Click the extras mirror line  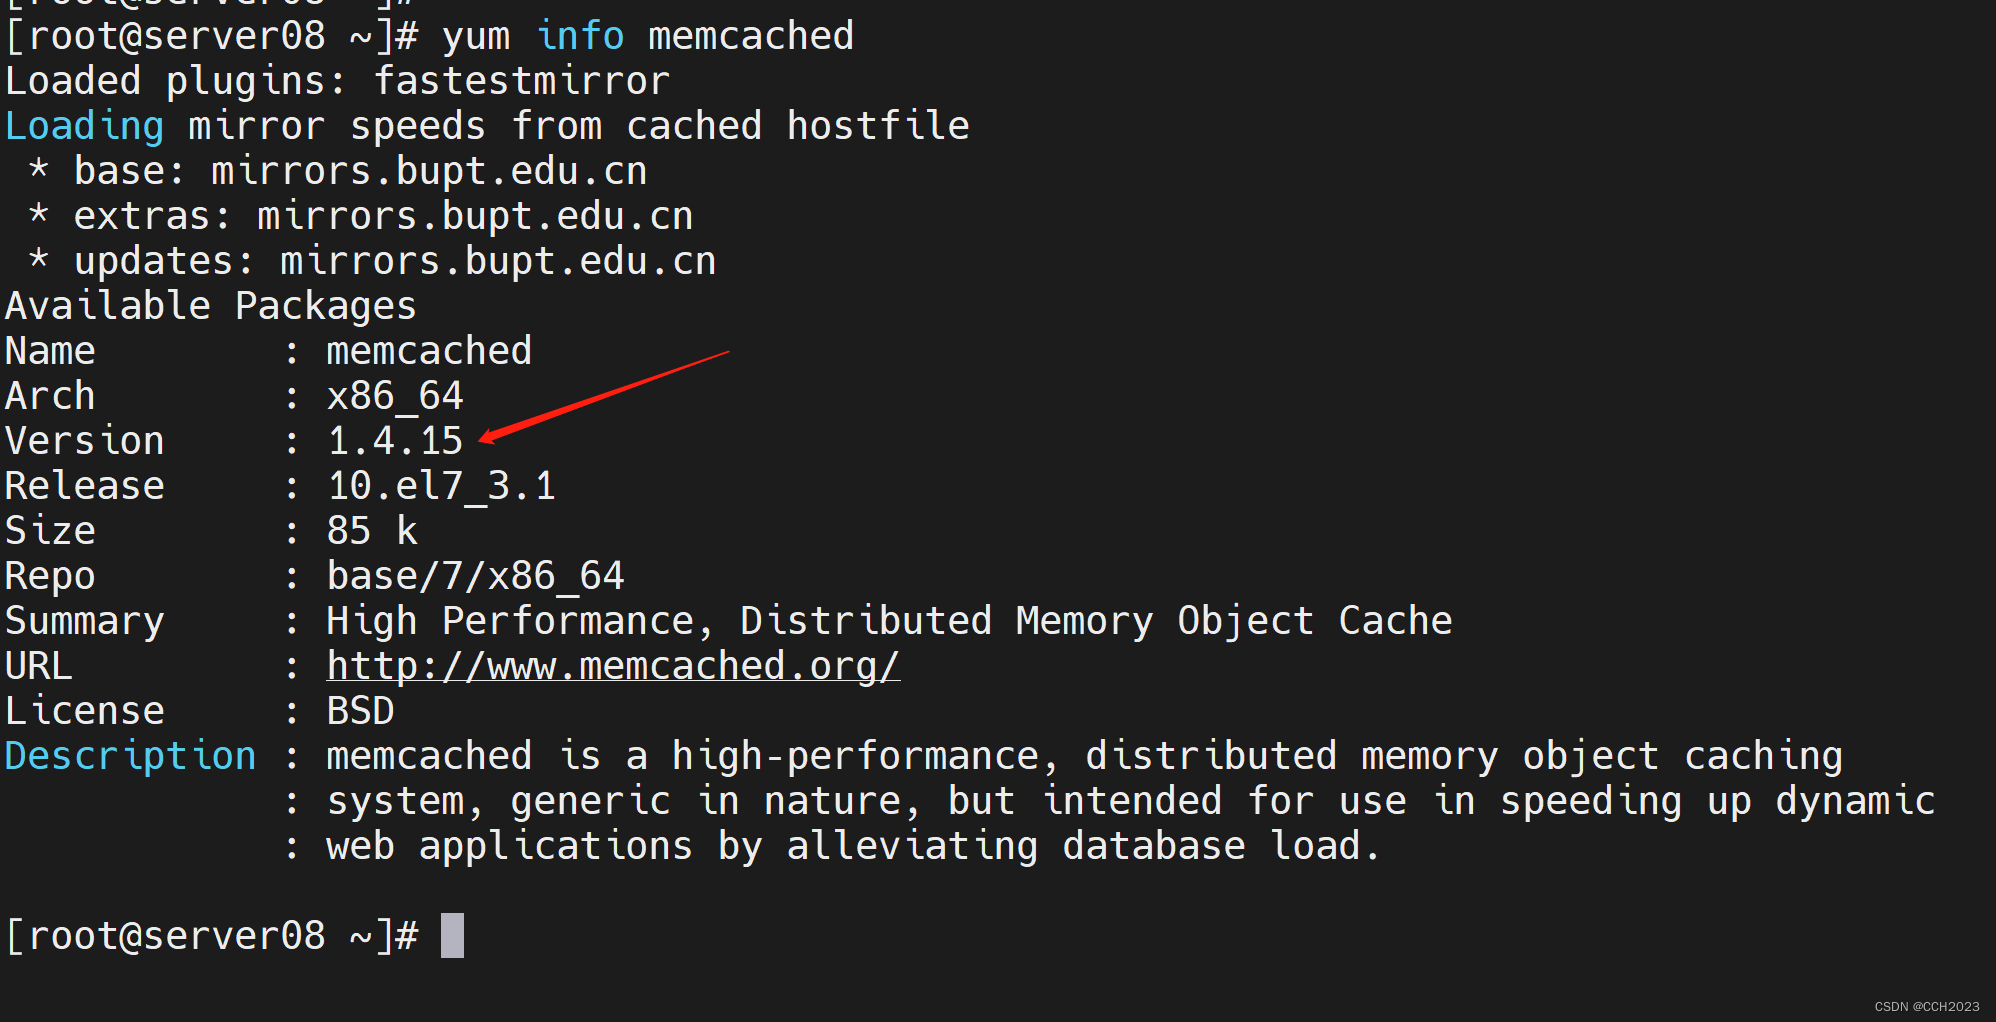click(x=361, y=216)
